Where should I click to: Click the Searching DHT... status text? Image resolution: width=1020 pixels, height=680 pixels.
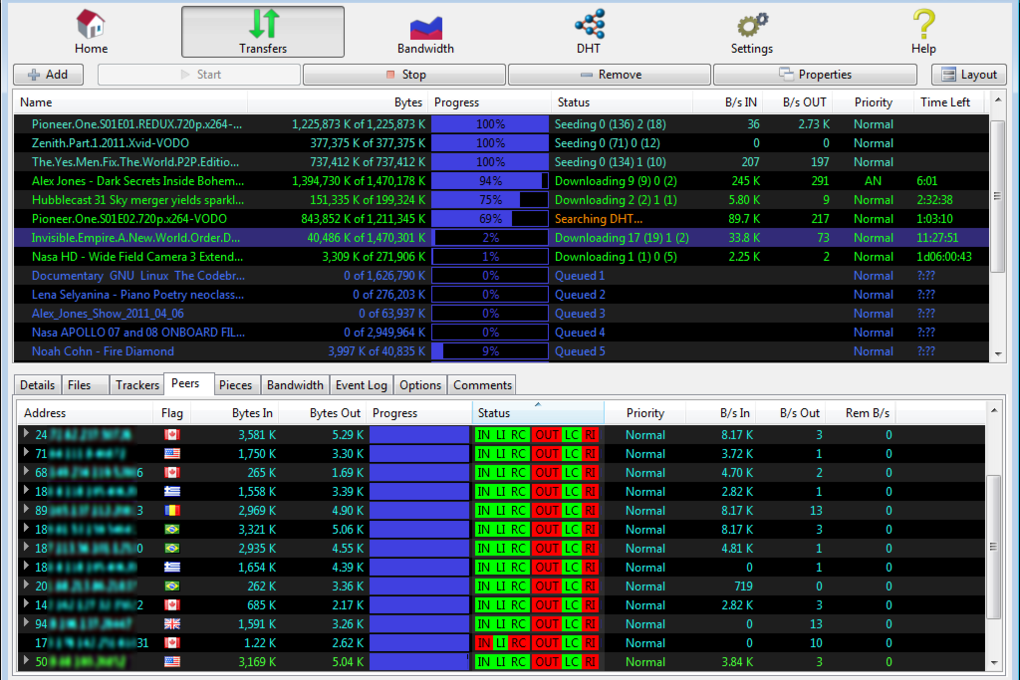598,219
